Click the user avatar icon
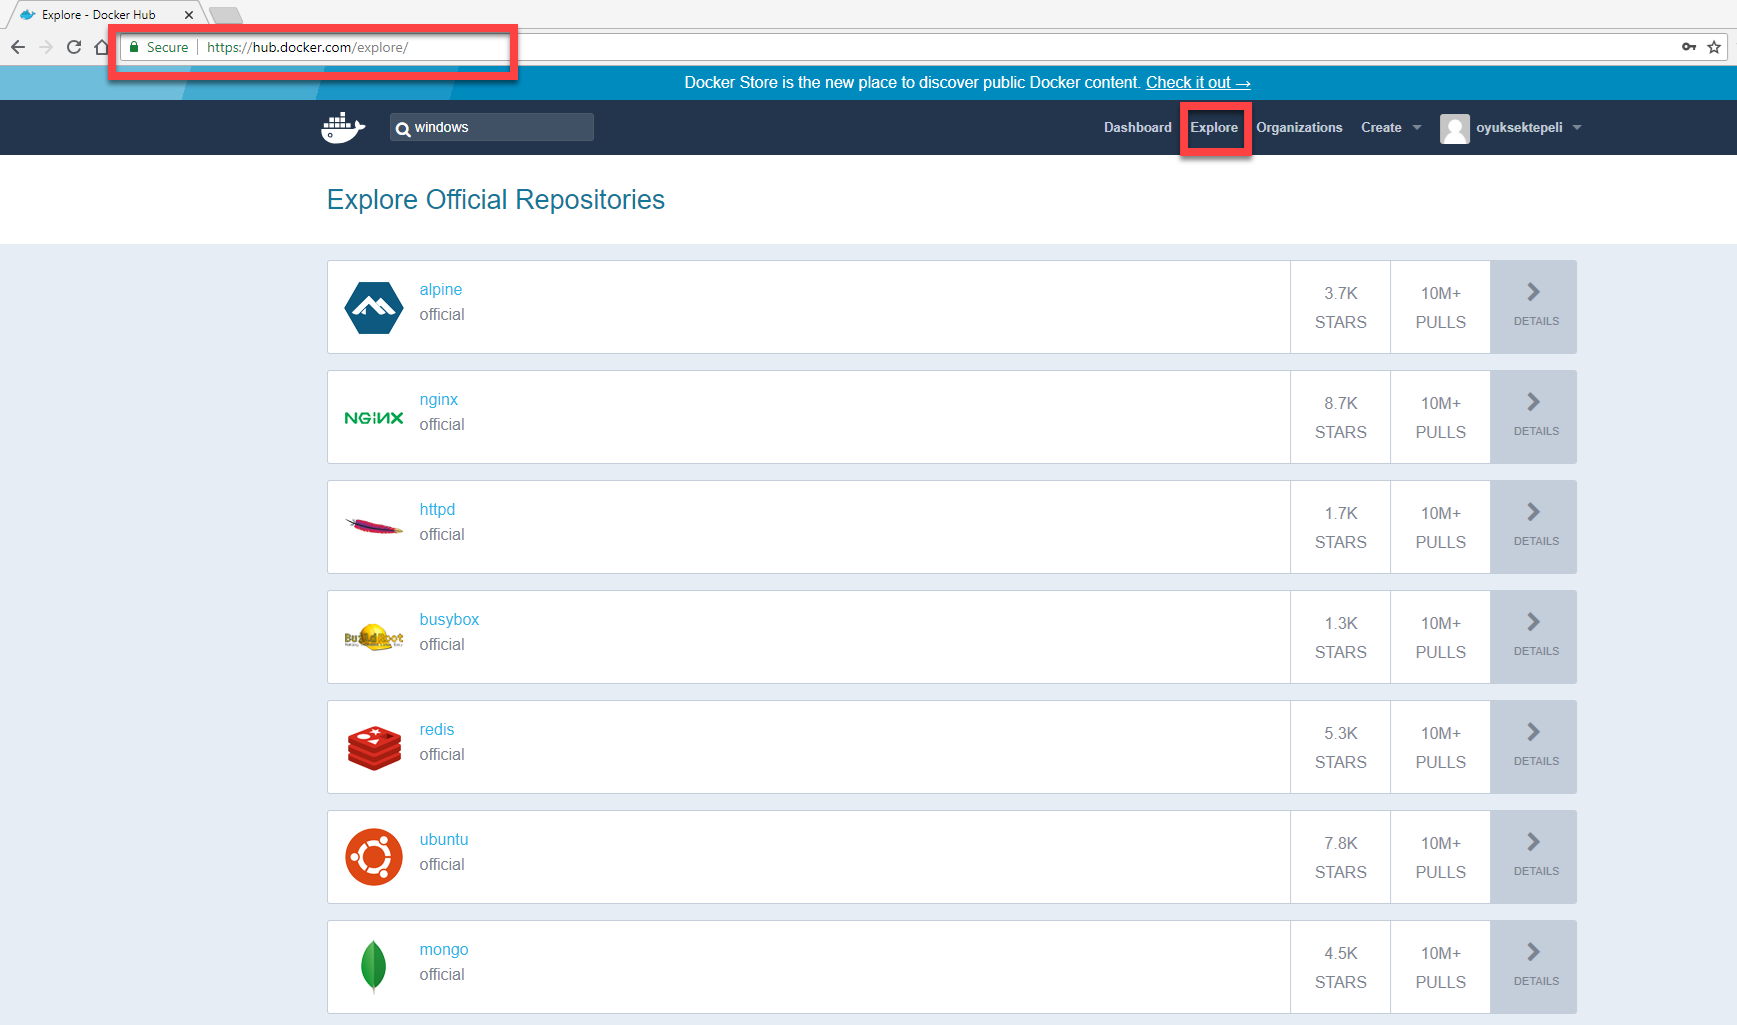 tap(1455, 128)
